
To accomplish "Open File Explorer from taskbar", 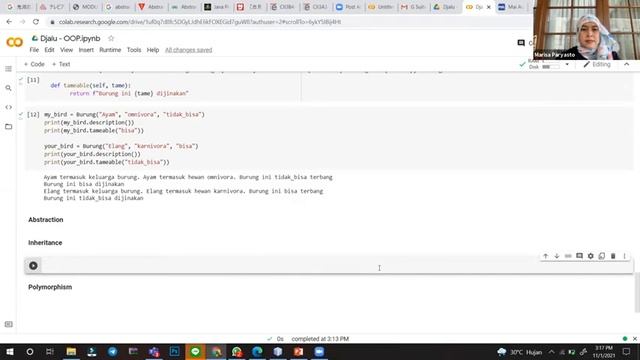I will tap(71, 351).
